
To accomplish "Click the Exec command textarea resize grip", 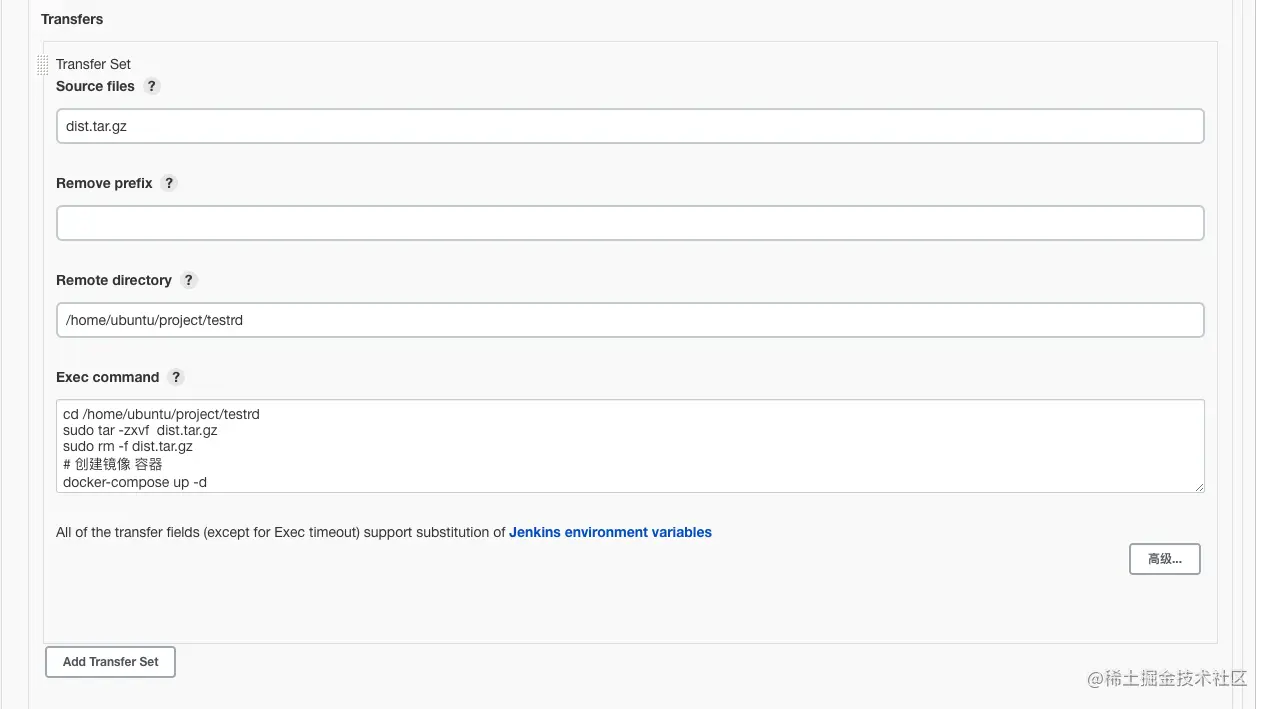I will [x=1198, y=486].
